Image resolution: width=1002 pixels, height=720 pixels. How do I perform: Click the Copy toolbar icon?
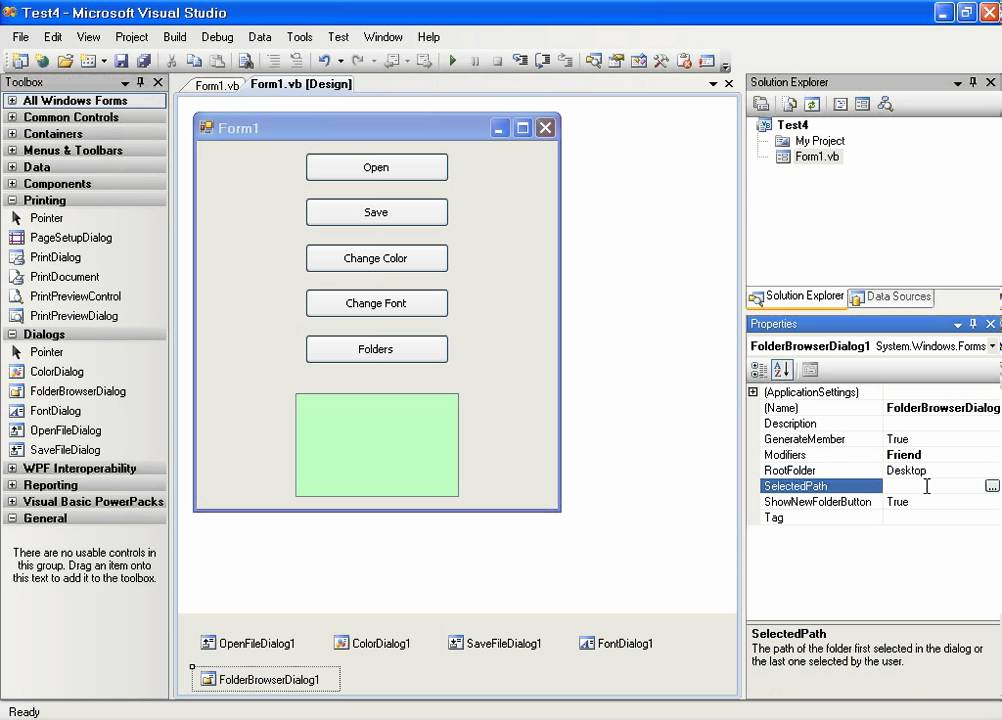[x=194, y=61]
